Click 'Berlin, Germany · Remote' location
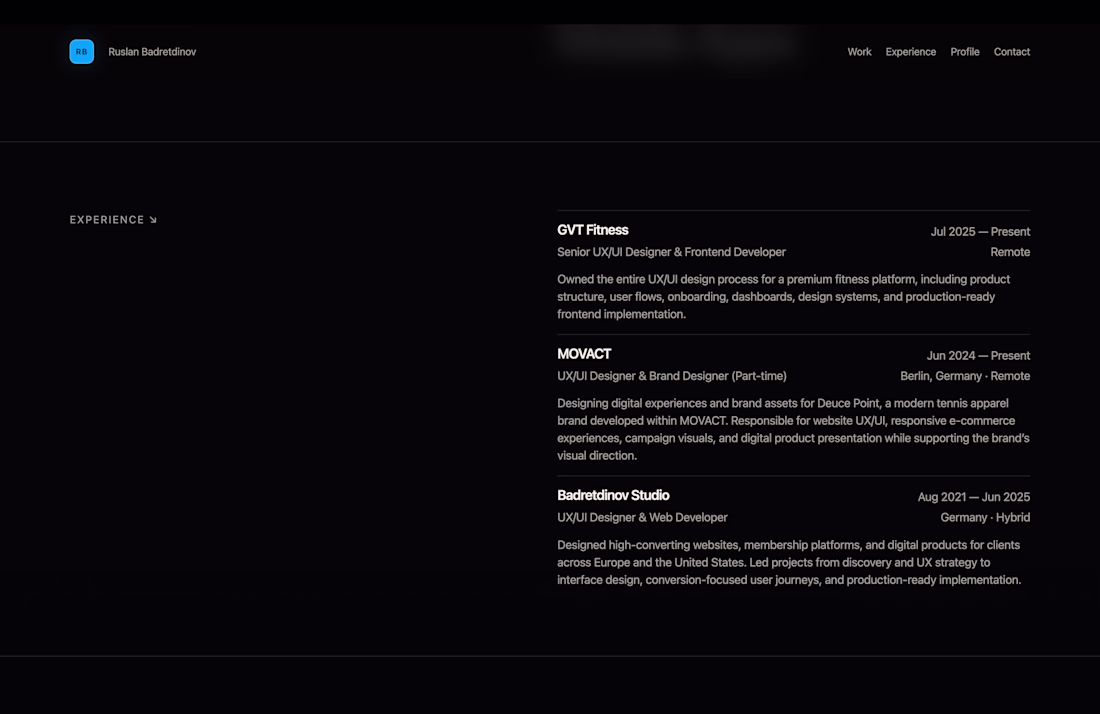Viewport: 1100px width, 714px height. [965, 376]
